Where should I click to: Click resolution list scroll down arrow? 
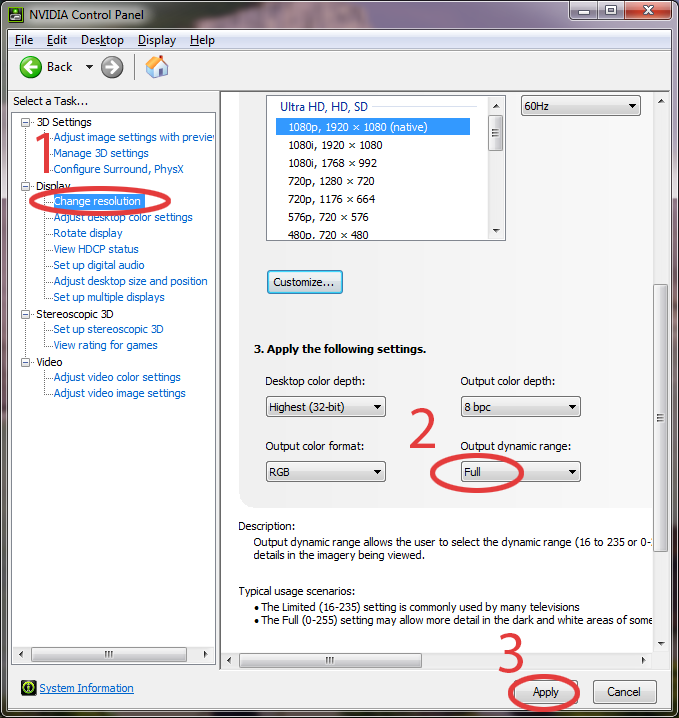tap(496, 231)
